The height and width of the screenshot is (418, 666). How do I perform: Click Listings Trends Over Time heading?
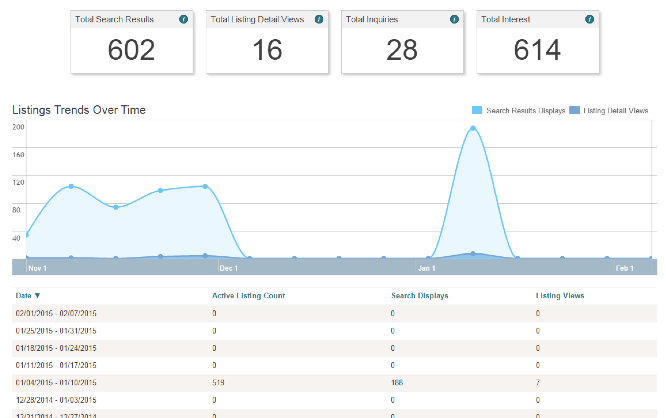79,110
